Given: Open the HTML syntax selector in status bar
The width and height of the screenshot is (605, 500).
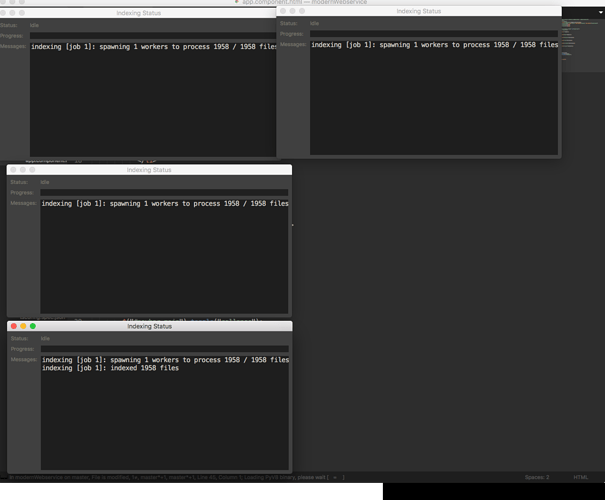Looking at the screenshot, I should point(582,478).
